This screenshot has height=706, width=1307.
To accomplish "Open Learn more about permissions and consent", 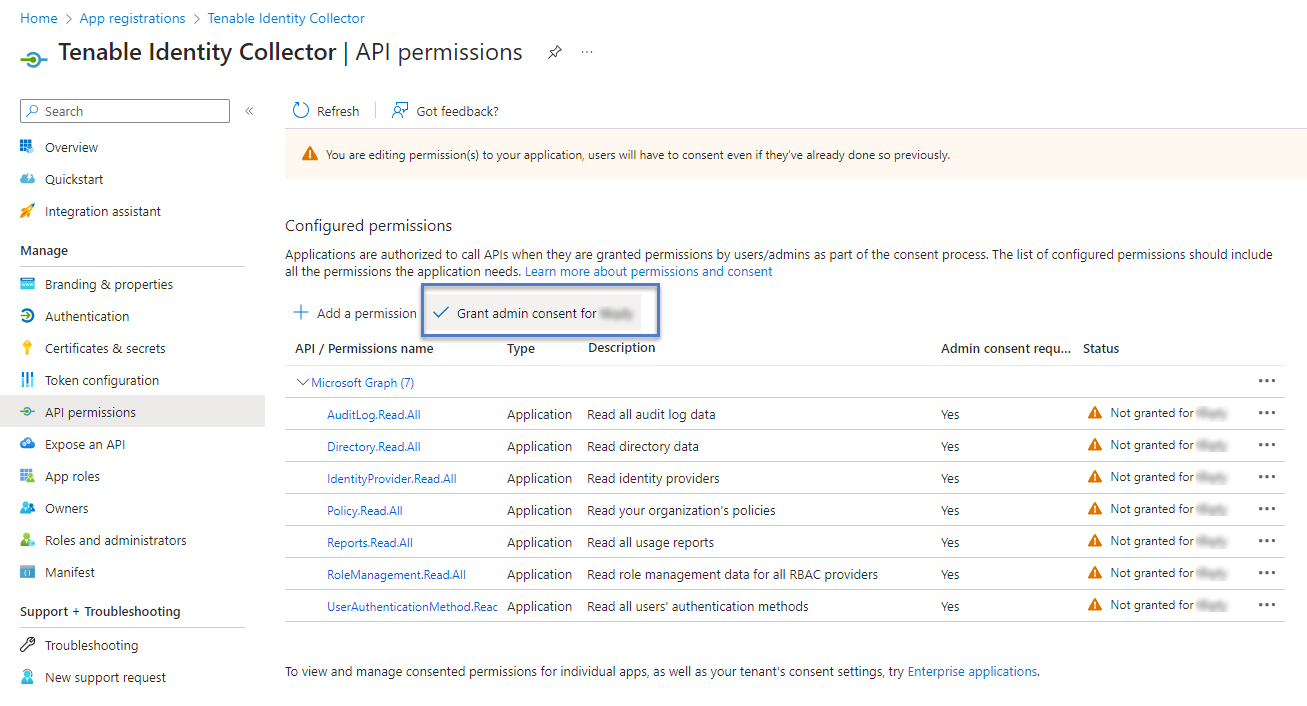I will [649, 271].
